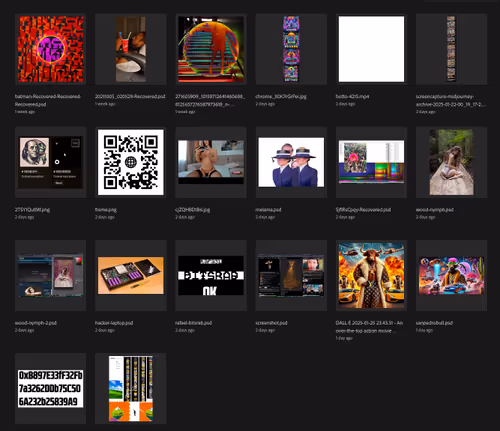The height and width of the screenshot is (431, 500).
Task: Select the SjfBsCpqy-Recovered.psd editor screenshot thumbnail
Action: tap(371, 162)
